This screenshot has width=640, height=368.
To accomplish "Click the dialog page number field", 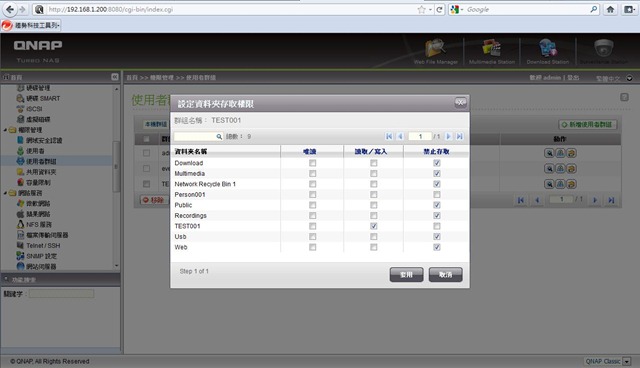I will 420,136.
